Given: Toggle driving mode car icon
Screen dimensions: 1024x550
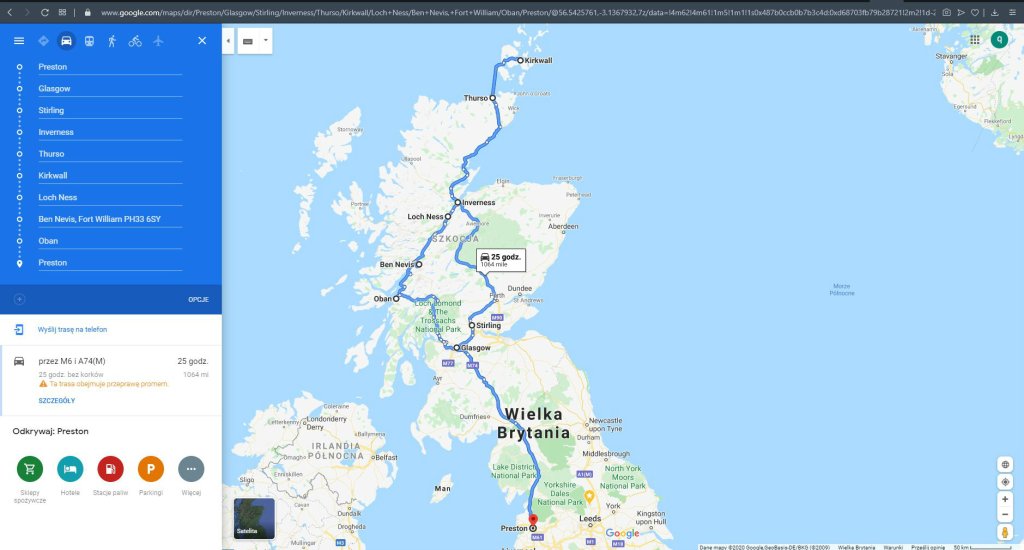Looking at the screenshot, I should 66,40.
